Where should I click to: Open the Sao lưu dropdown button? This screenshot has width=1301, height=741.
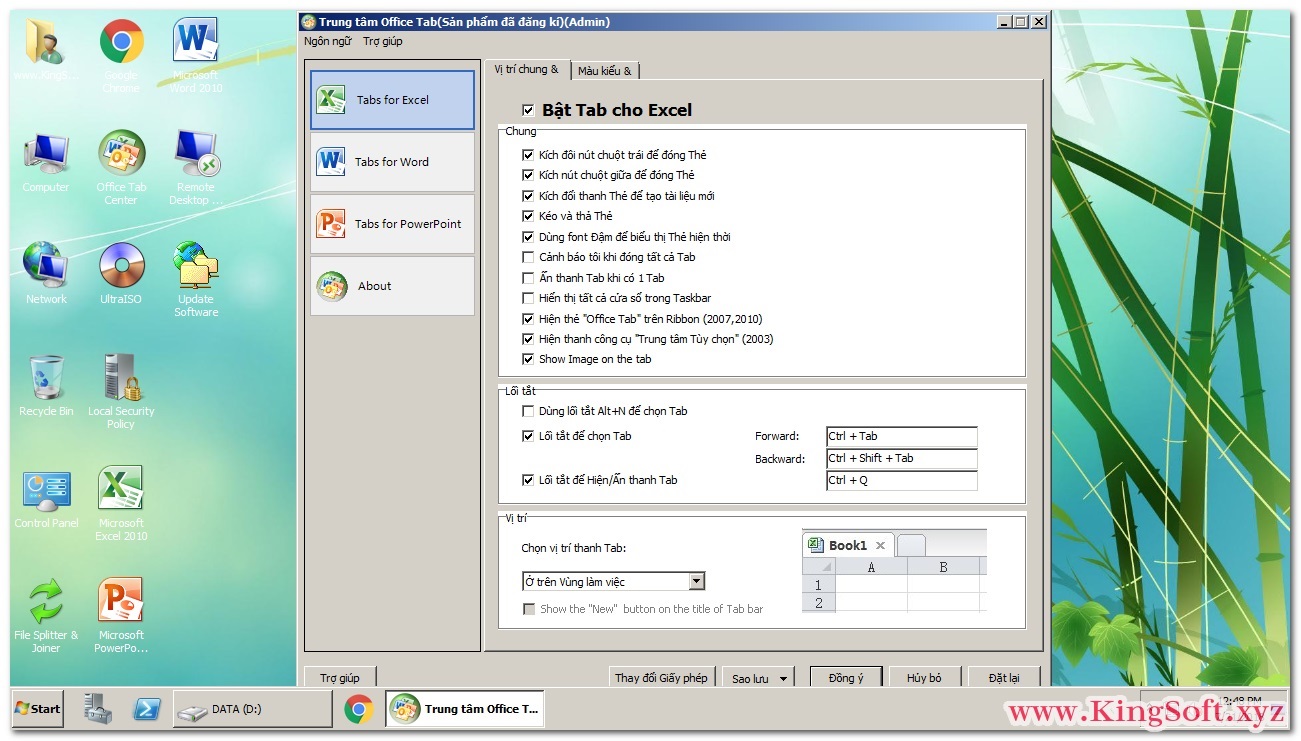(x=760, y=678)
